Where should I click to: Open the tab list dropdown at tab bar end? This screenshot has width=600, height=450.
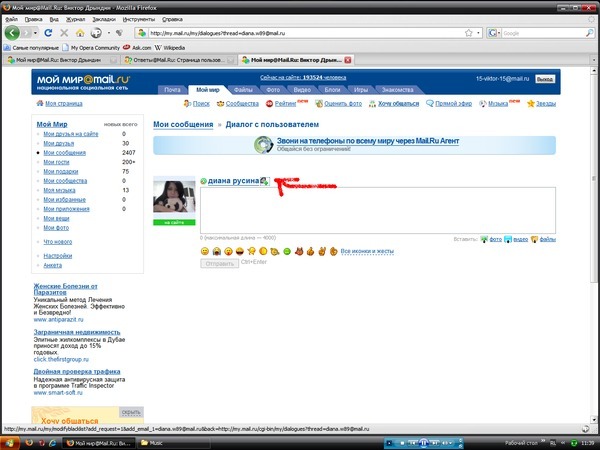pos(594,60)
